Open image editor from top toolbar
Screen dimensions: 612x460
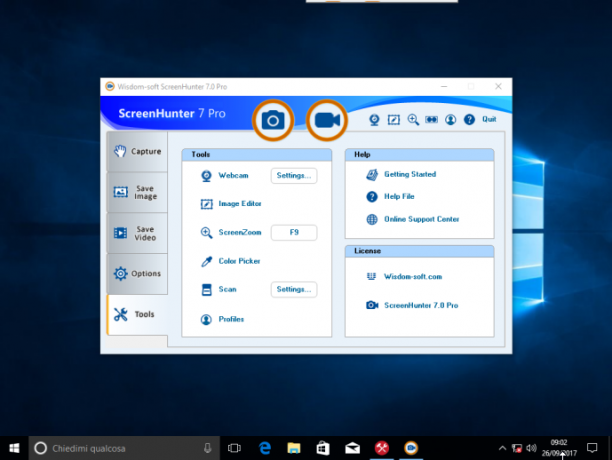[393, 119]
